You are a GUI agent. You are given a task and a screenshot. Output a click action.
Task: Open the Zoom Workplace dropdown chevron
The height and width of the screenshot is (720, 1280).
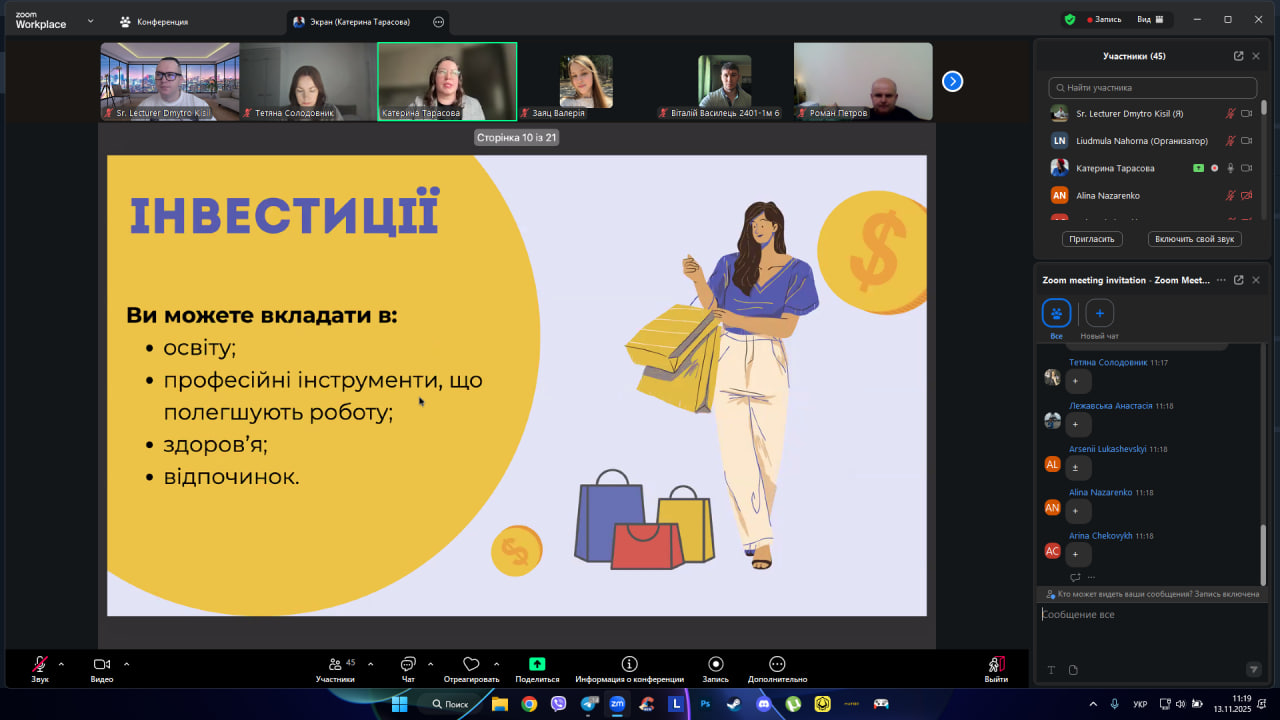(90, 20)
